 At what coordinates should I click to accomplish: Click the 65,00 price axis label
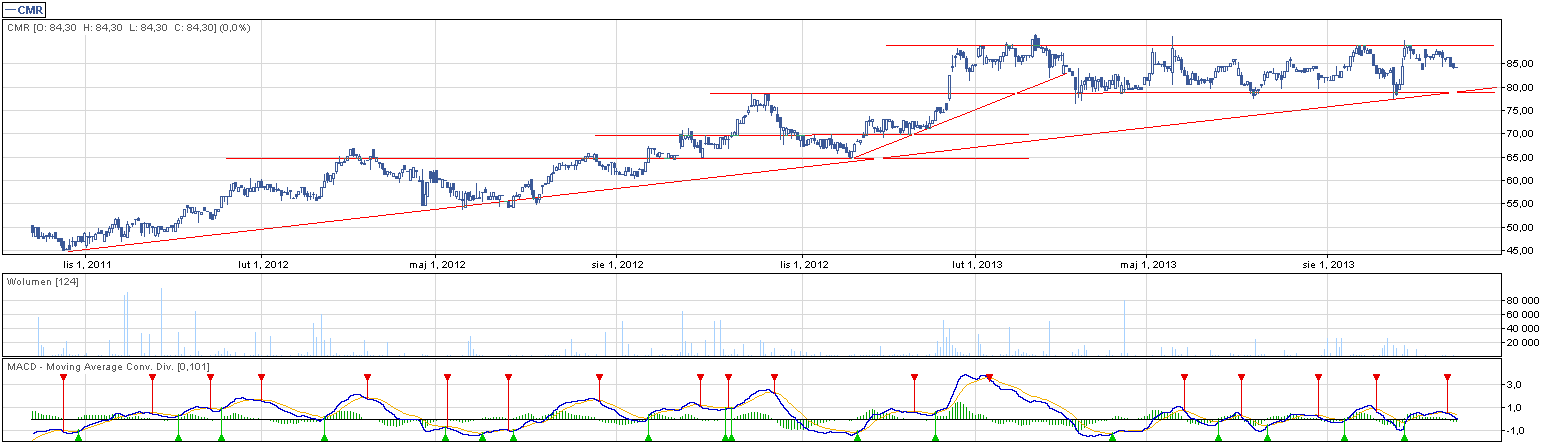[x=1522, y=158]
